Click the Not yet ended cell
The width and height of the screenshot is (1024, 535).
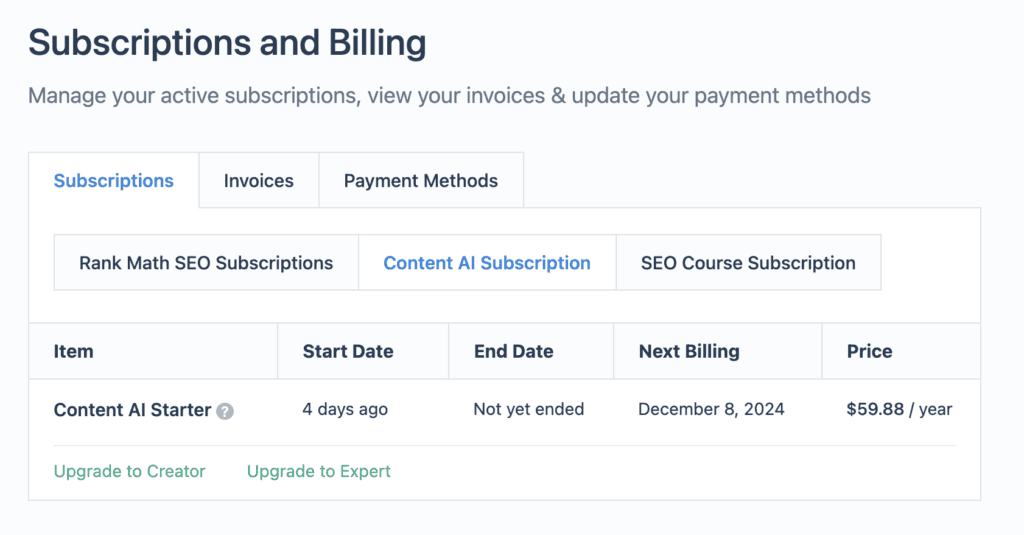coord(529,410)
